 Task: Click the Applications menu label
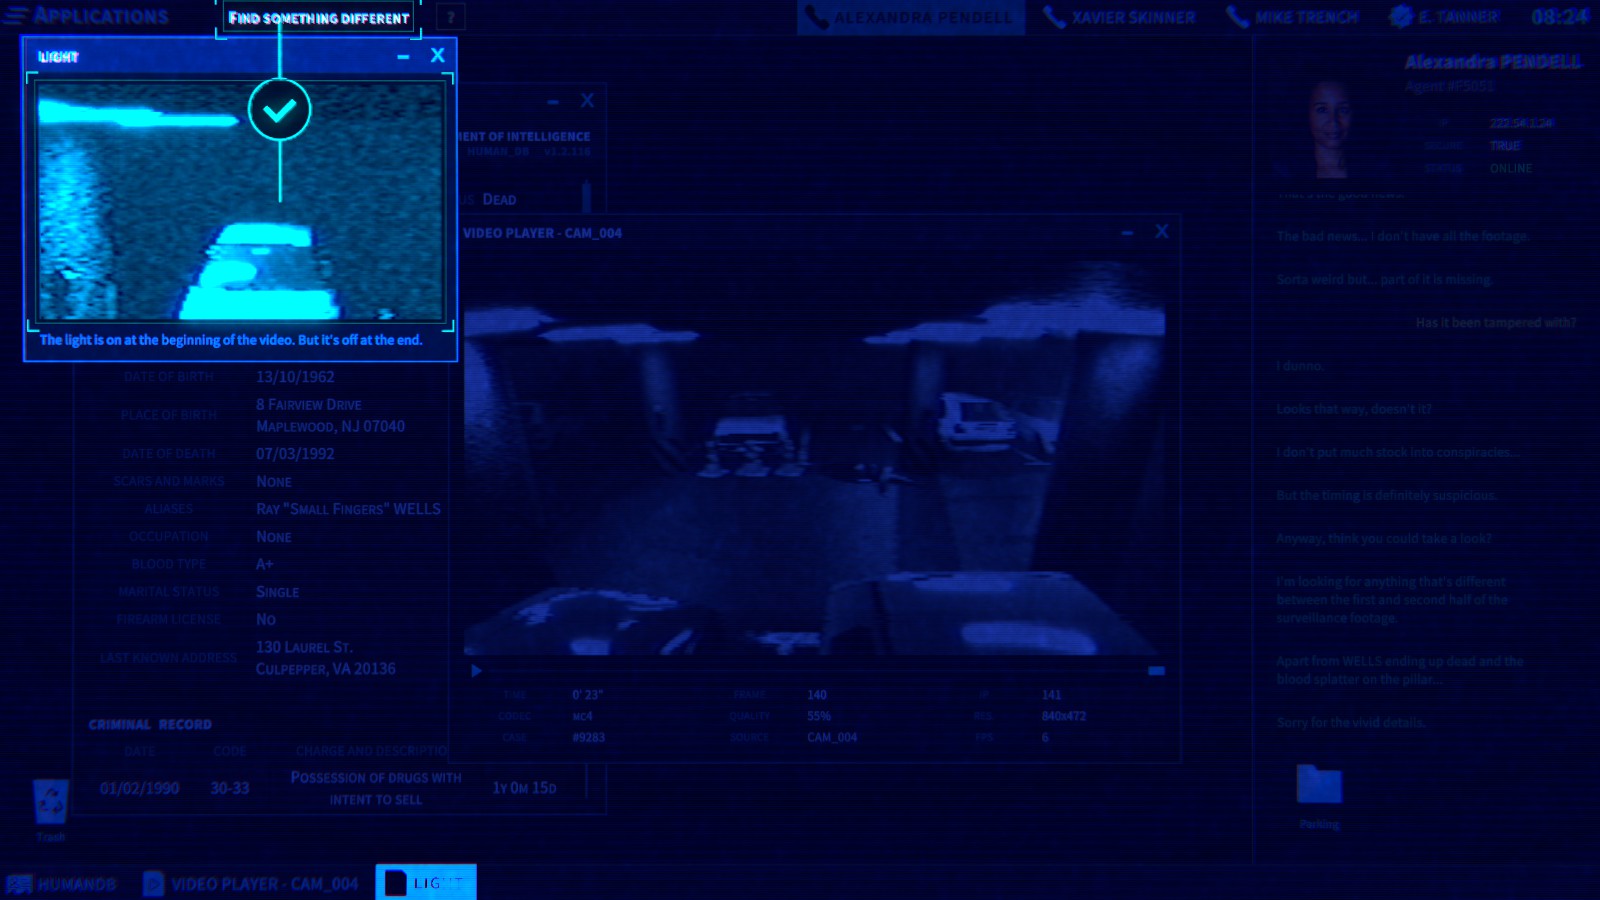(100, 15)
